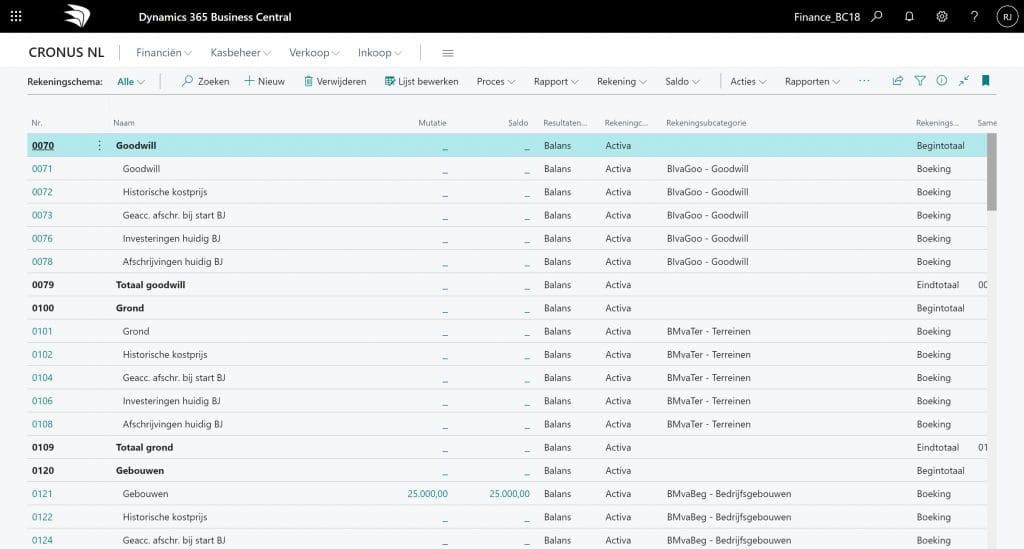Click Eindtotaal in row 0109
Image resolution: width=1024 pixels, height=549 pixels.
click(938, 447)
